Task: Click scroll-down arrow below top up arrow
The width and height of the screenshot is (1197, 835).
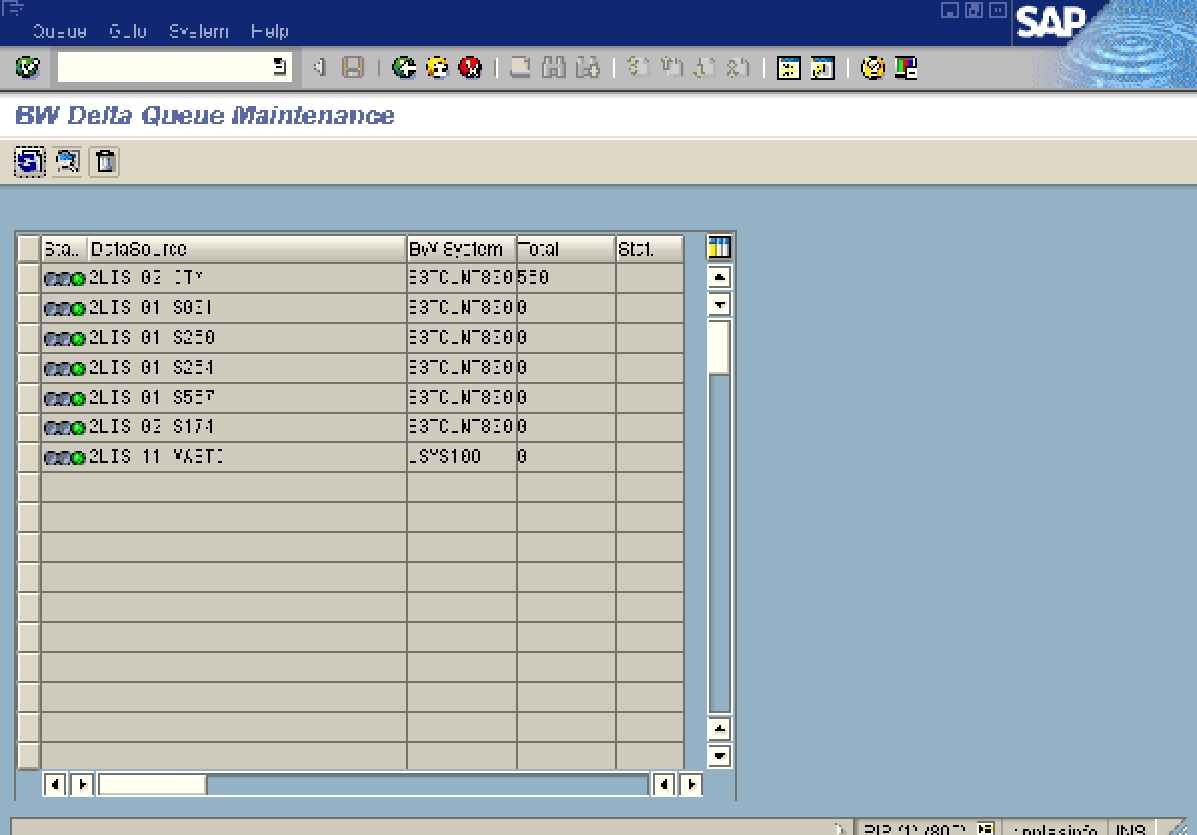Action: [719, 305]
